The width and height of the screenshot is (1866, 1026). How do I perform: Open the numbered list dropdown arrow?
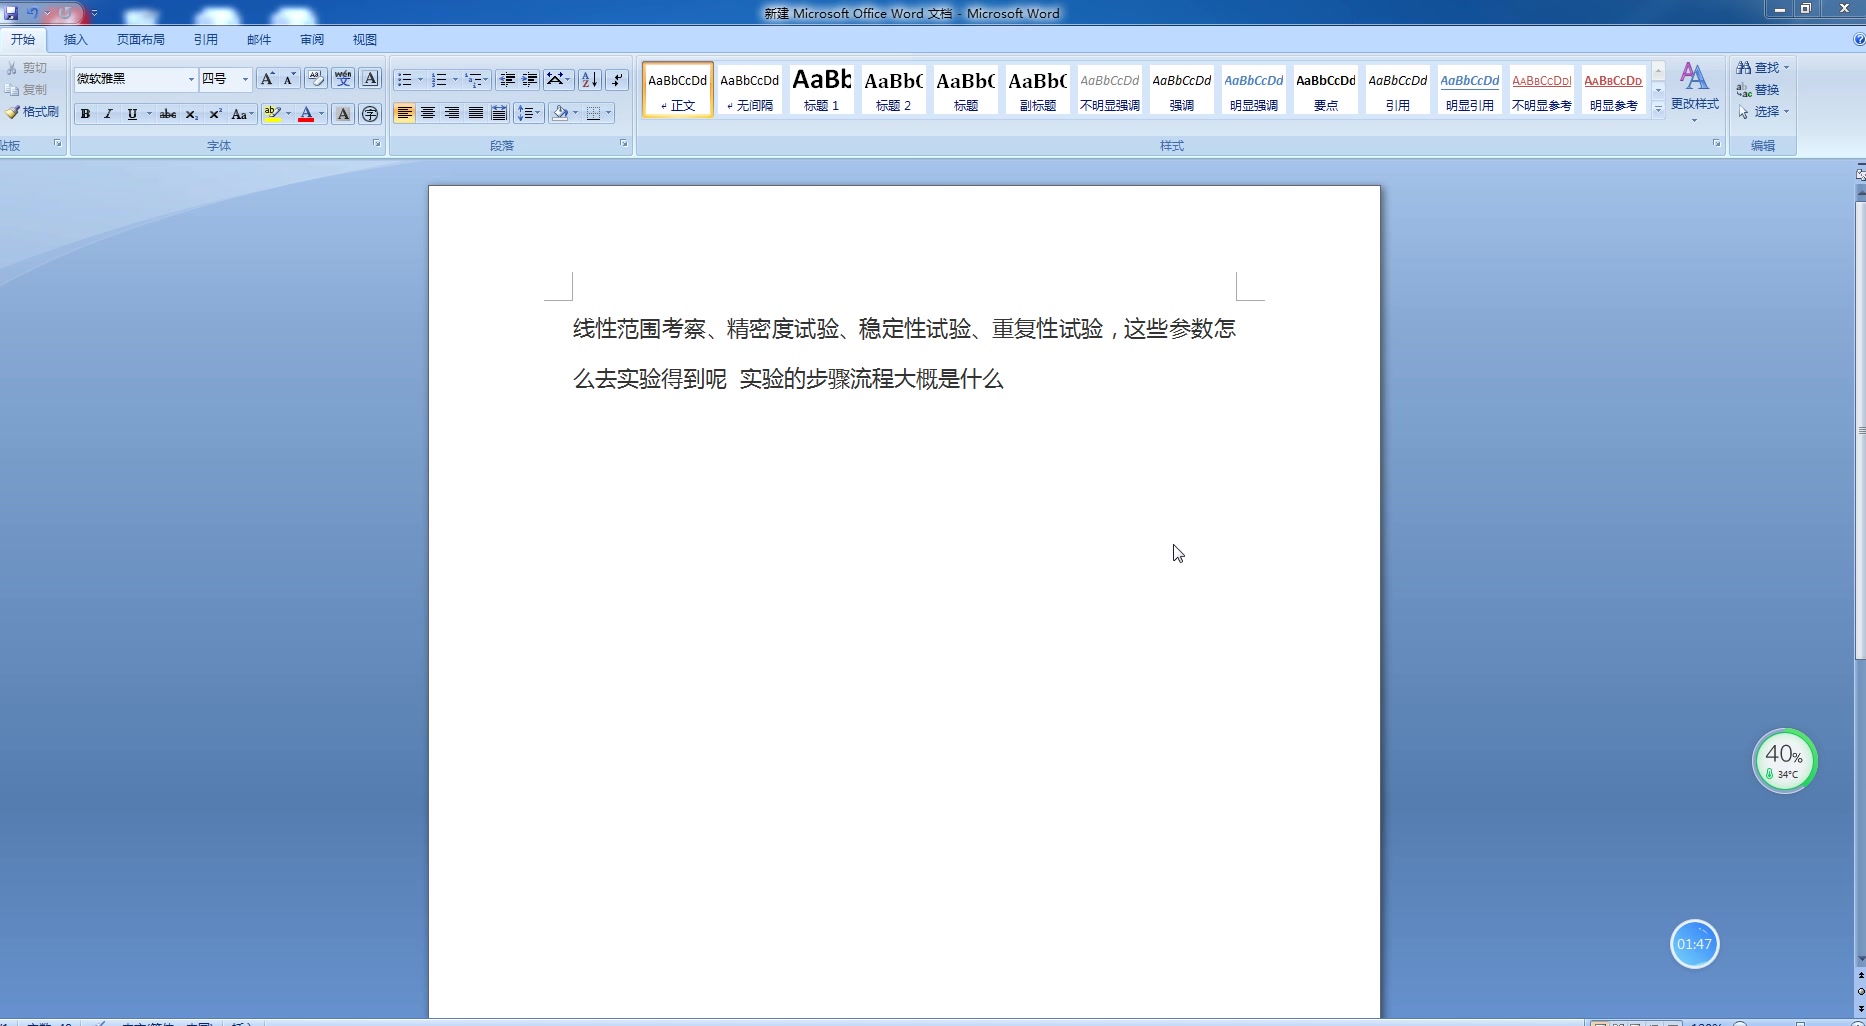pyautogui.click(x=455, y=79)
